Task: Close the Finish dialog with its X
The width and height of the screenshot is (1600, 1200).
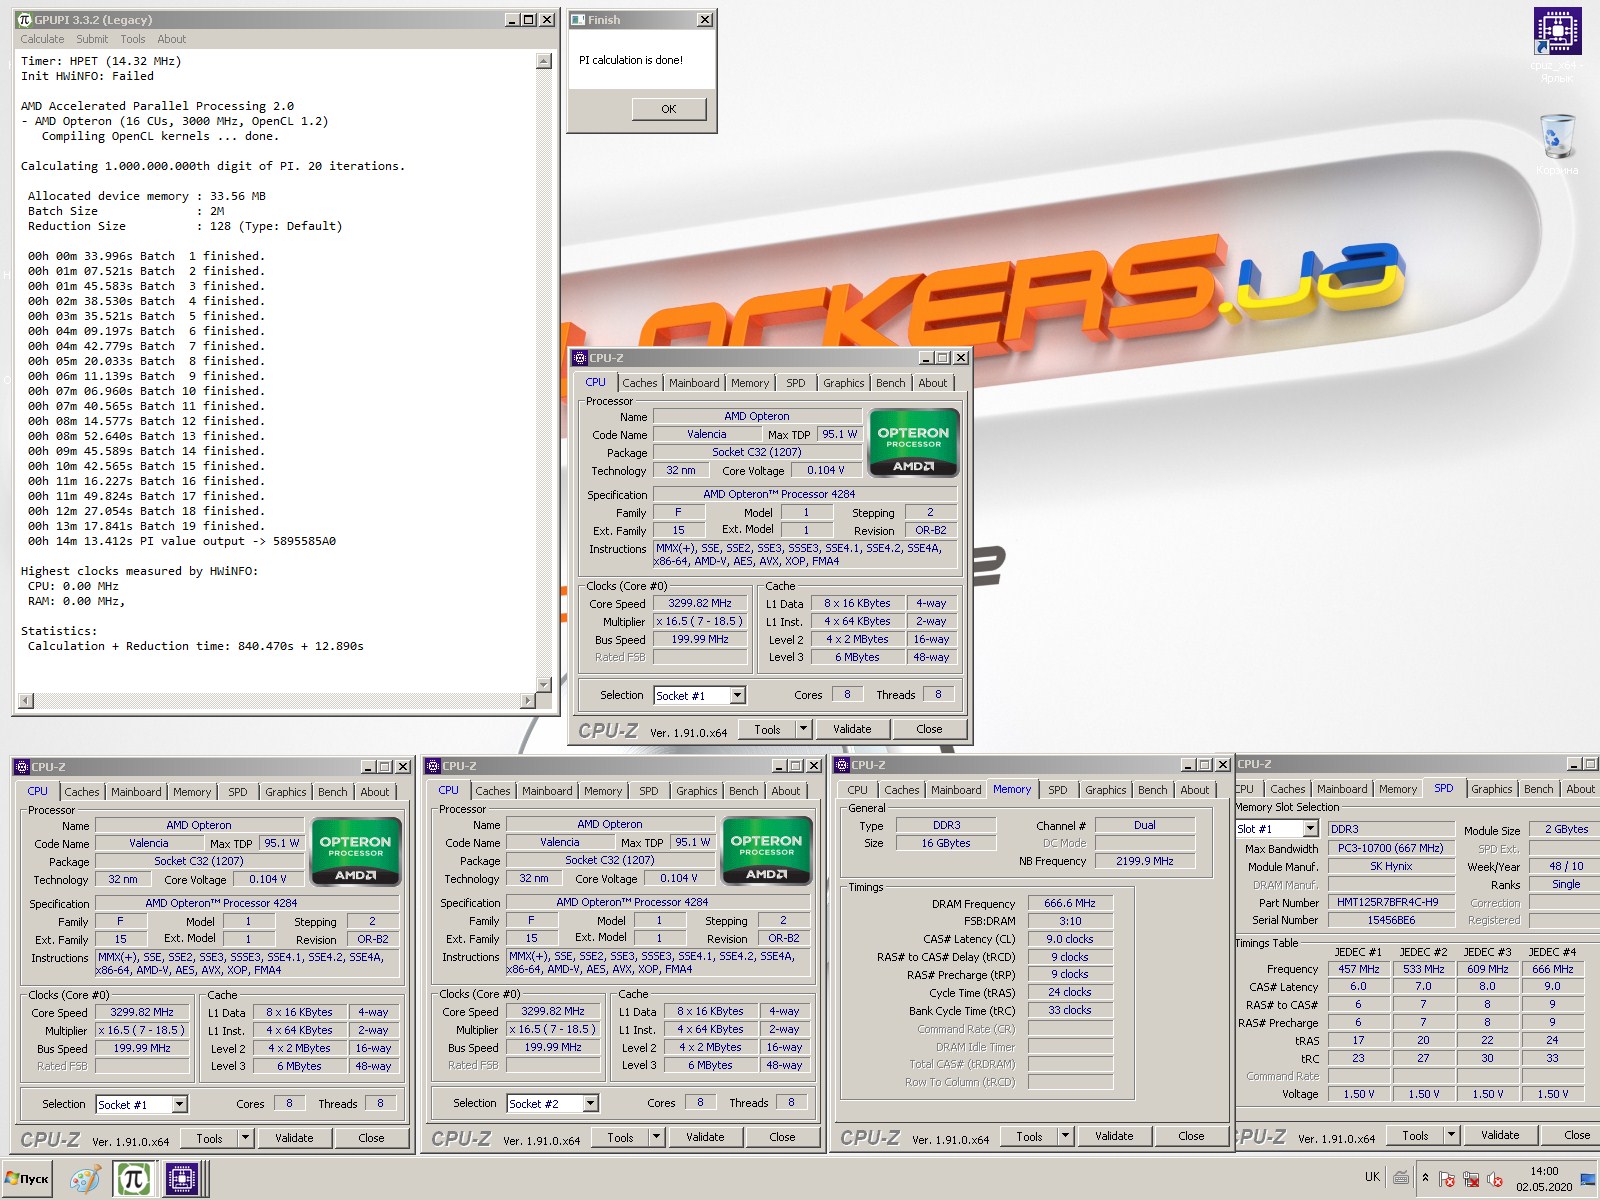Action: coord(705,19)
